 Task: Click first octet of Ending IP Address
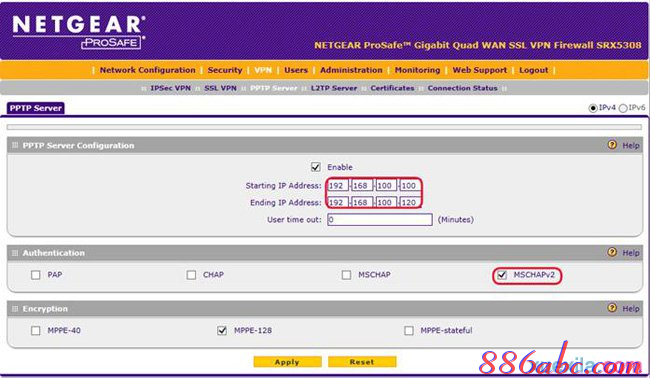[x=337, y=202]
